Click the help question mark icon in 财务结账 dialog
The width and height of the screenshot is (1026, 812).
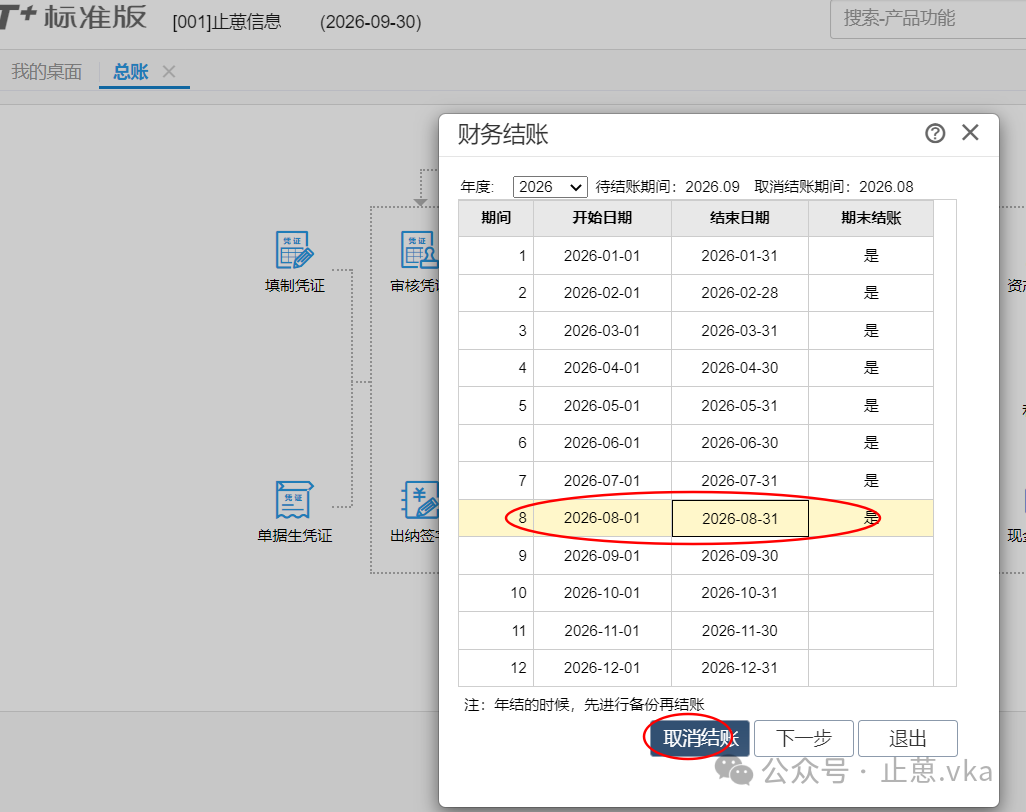pyautogui.click(x=935, y=133)
